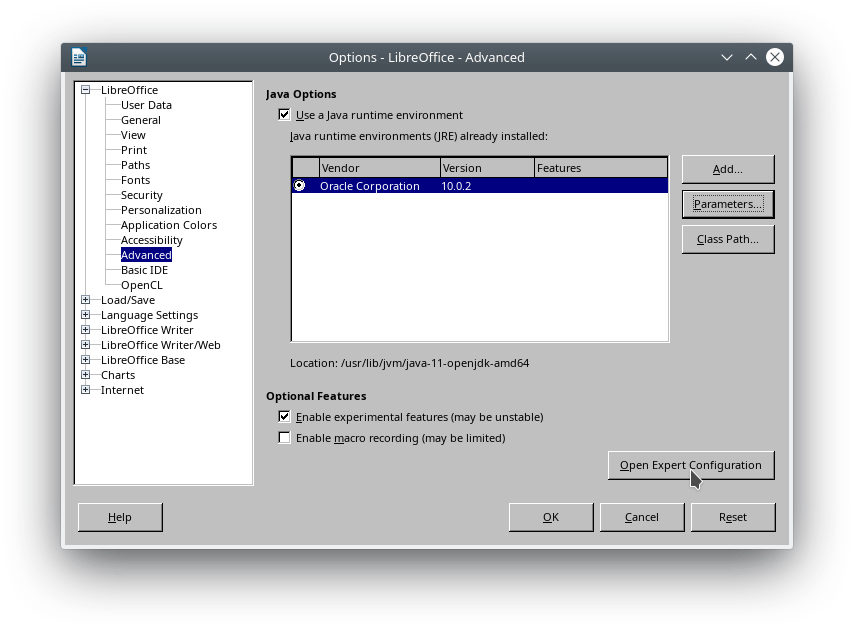854x628 pixels.
Task: Expand the Load/Save settings section
Action: click(86, 300)
